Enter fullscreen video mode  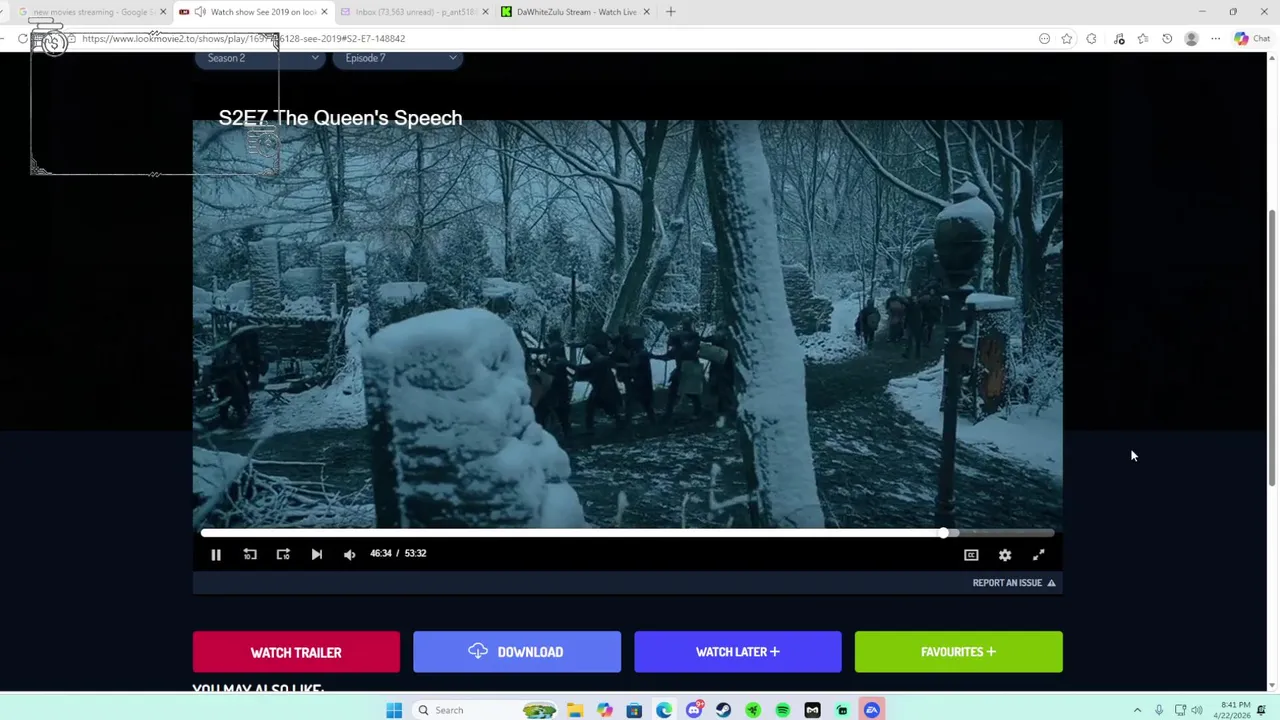click(x=1038, y=555)
